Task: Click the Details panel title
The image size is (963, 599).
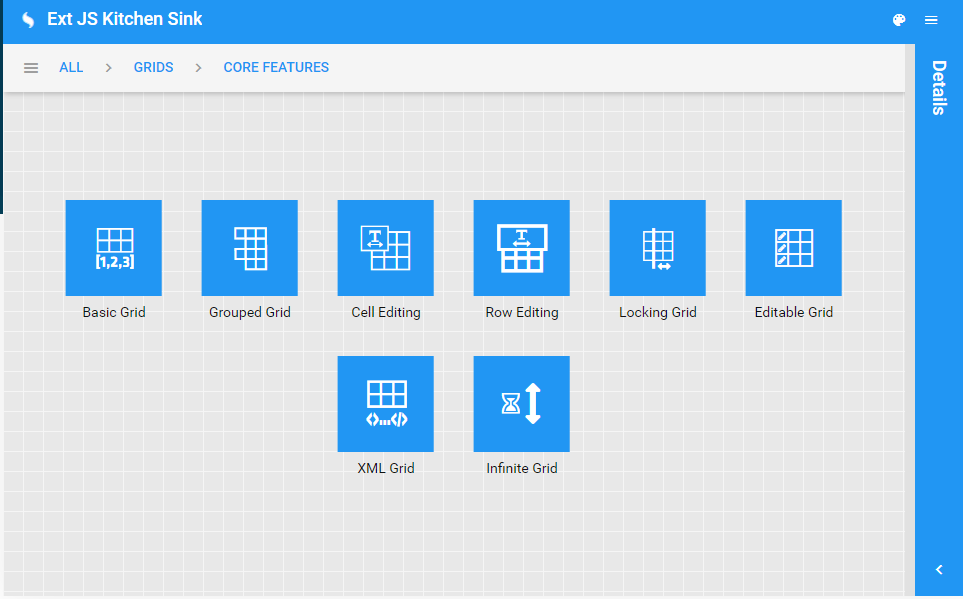Action: pos(939,87)
